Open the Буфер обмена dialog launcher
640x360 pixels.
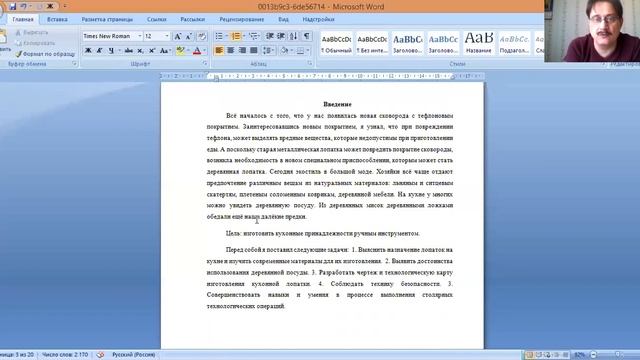point(74,64)
